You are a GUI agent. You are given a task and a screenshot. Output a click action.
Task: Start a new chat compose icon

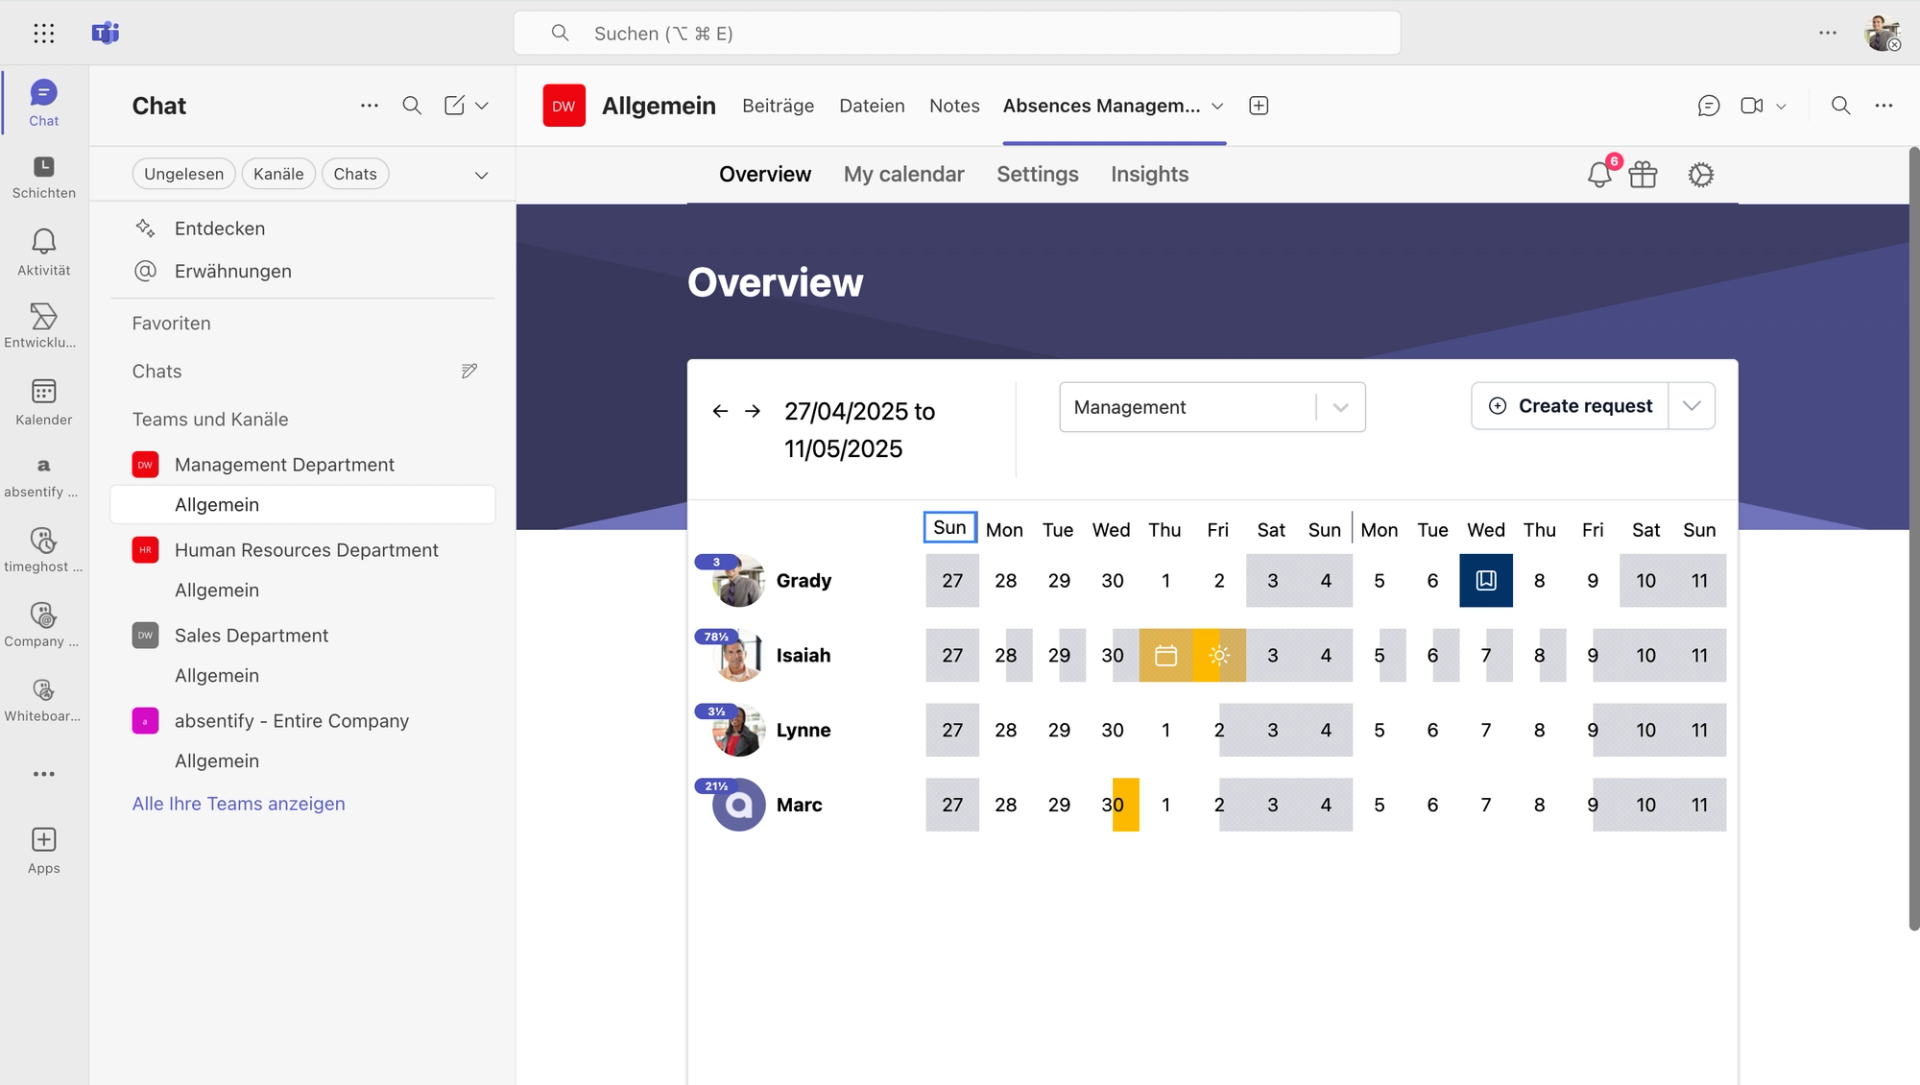454,106
